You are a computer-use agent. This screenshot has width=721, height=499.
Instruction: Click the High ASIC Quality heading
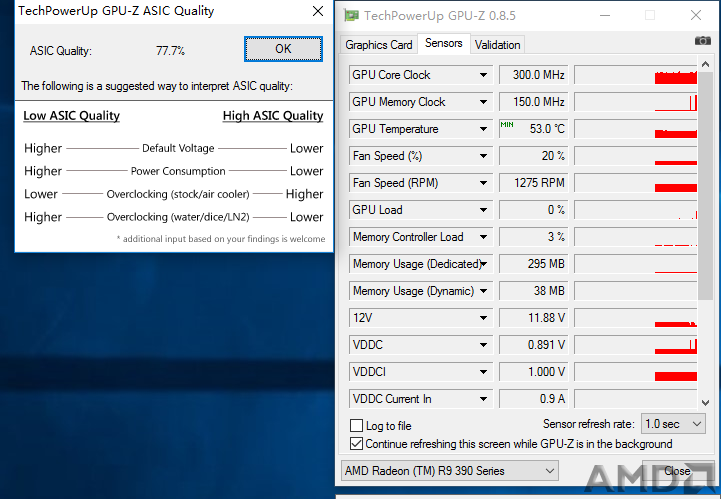273,116
